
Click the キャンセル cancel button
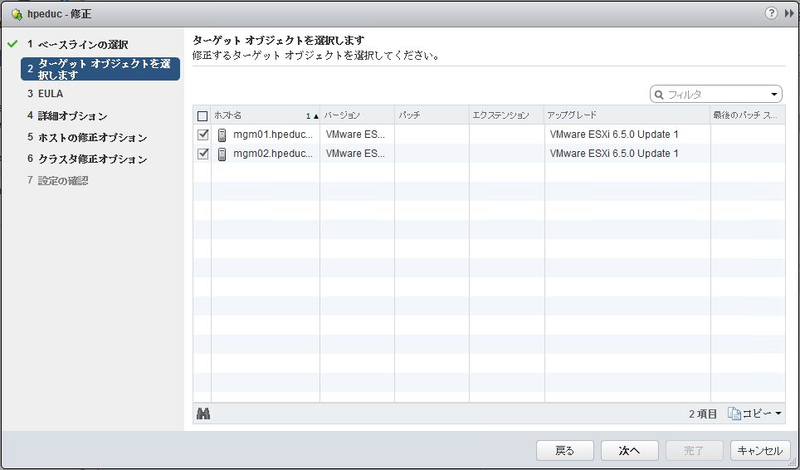[760, 451]
